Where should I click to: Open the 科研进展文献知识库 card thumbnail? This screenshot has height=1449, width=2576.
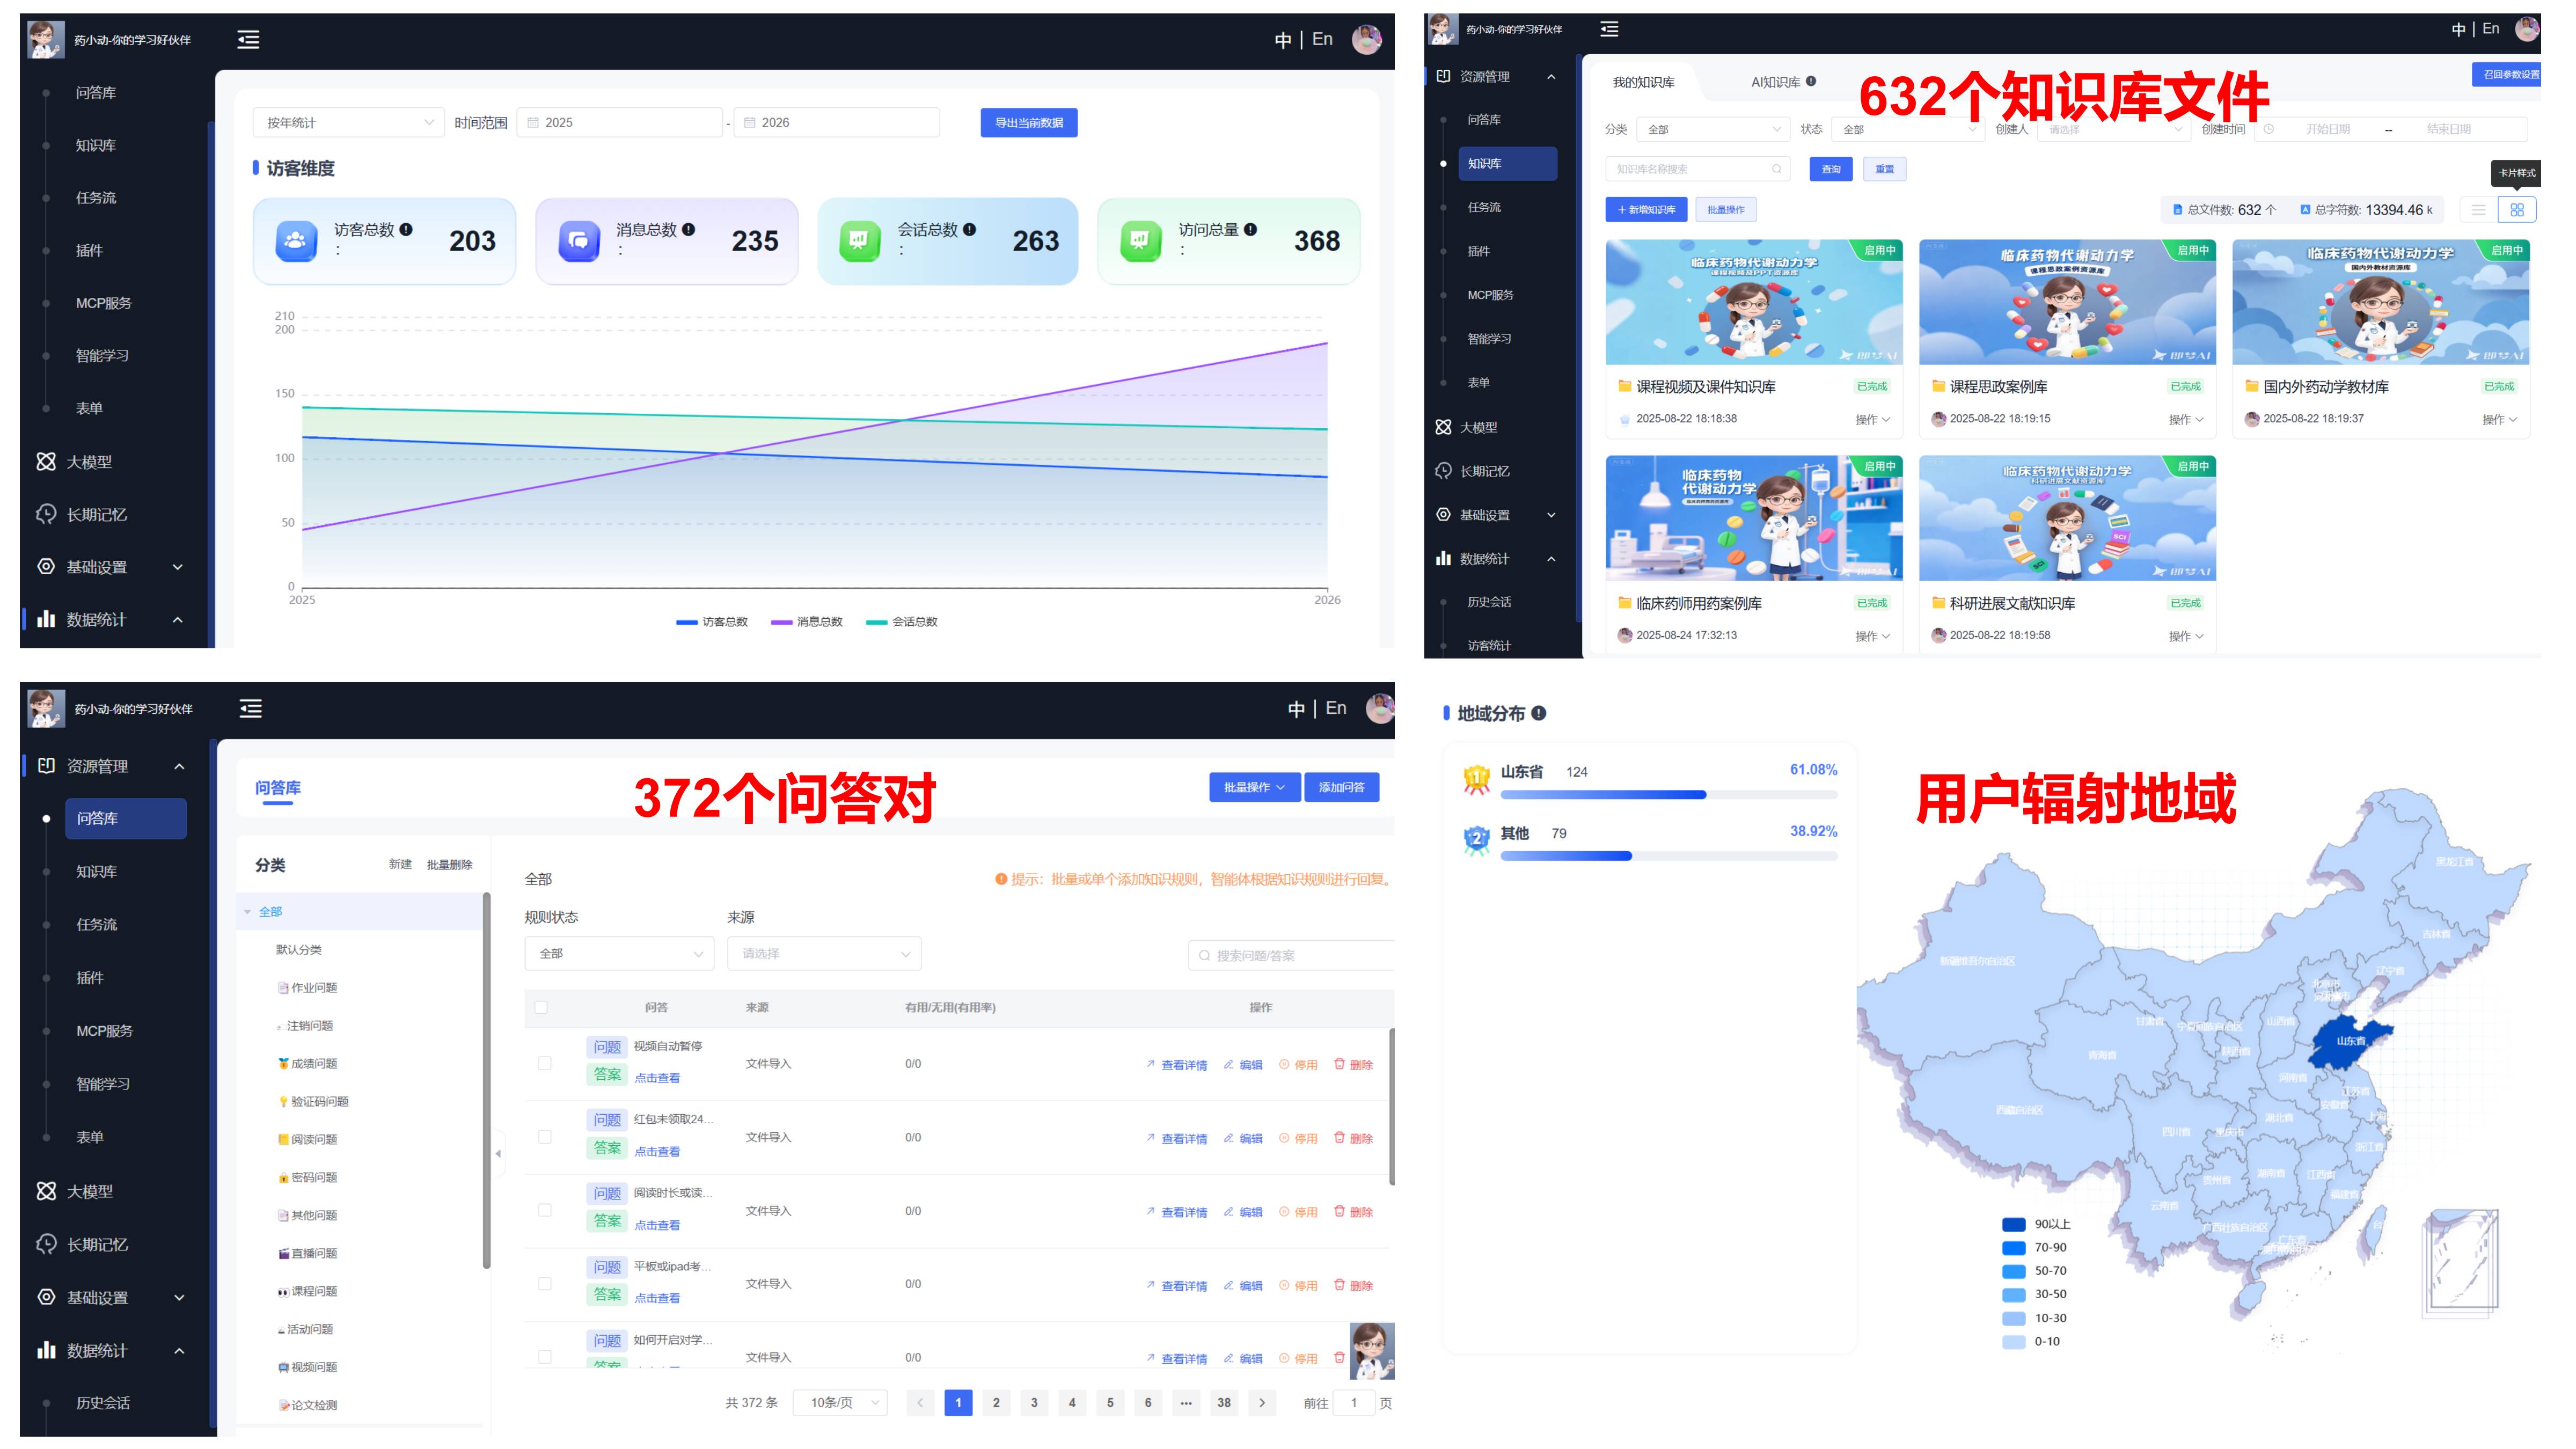tap(2066, 518)
